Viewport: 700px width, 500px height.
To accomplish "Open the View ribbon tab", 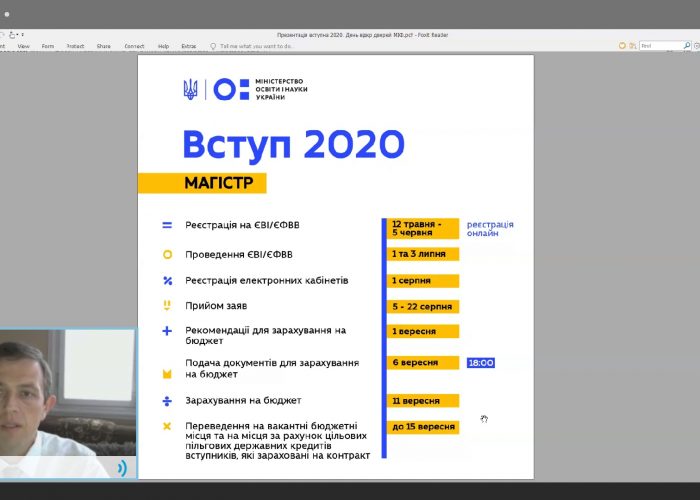I will pos(23,46).
